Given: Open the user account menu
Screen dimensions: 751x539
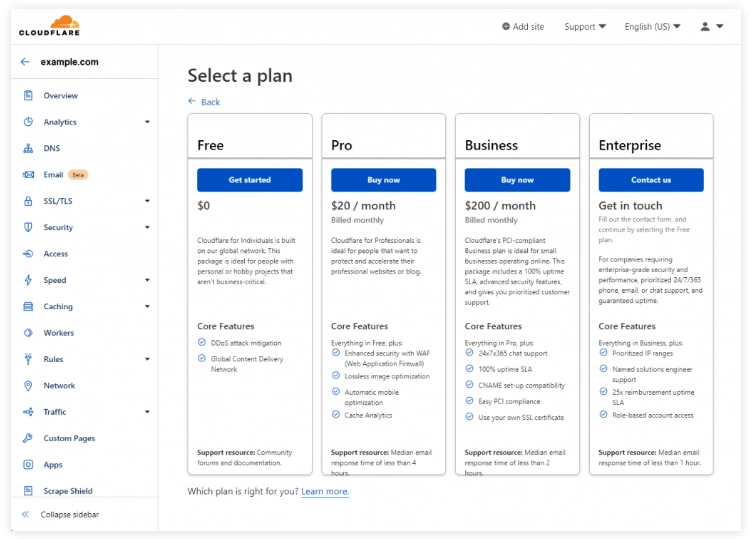Looking at the screenshot, I should coord(712,27).
